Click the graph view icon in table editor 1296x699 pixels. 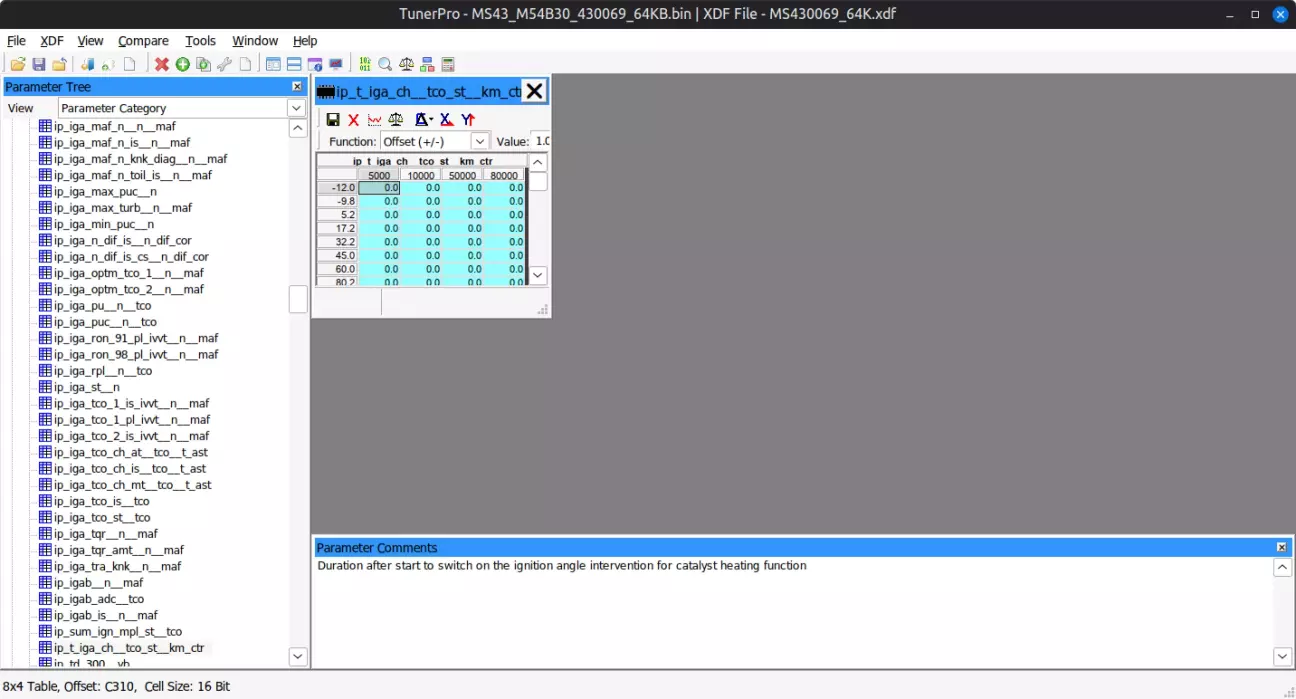click(x=374, y=119)
